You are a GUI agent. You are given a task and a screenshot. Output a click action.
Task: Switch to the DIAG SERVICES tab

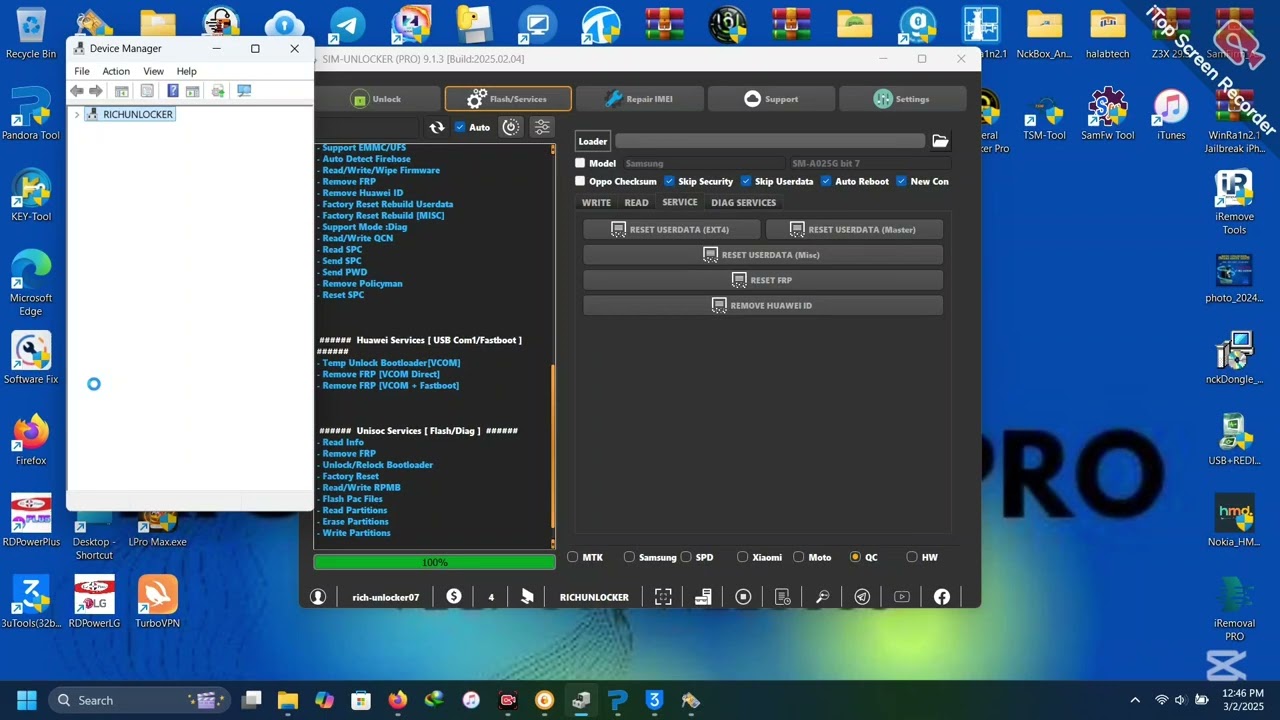[743, 202]
